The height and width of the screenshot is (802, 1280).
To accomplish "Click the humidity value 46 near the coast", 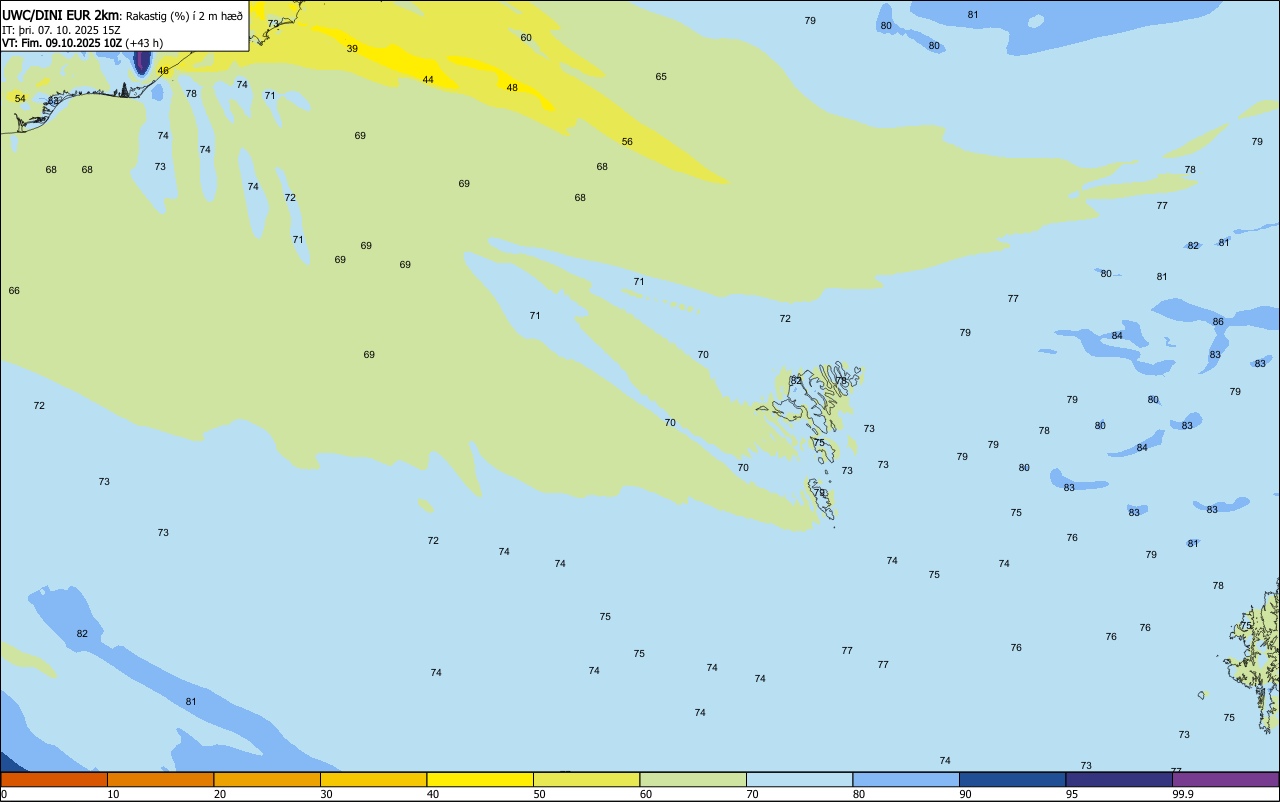I will click(163, 71).
